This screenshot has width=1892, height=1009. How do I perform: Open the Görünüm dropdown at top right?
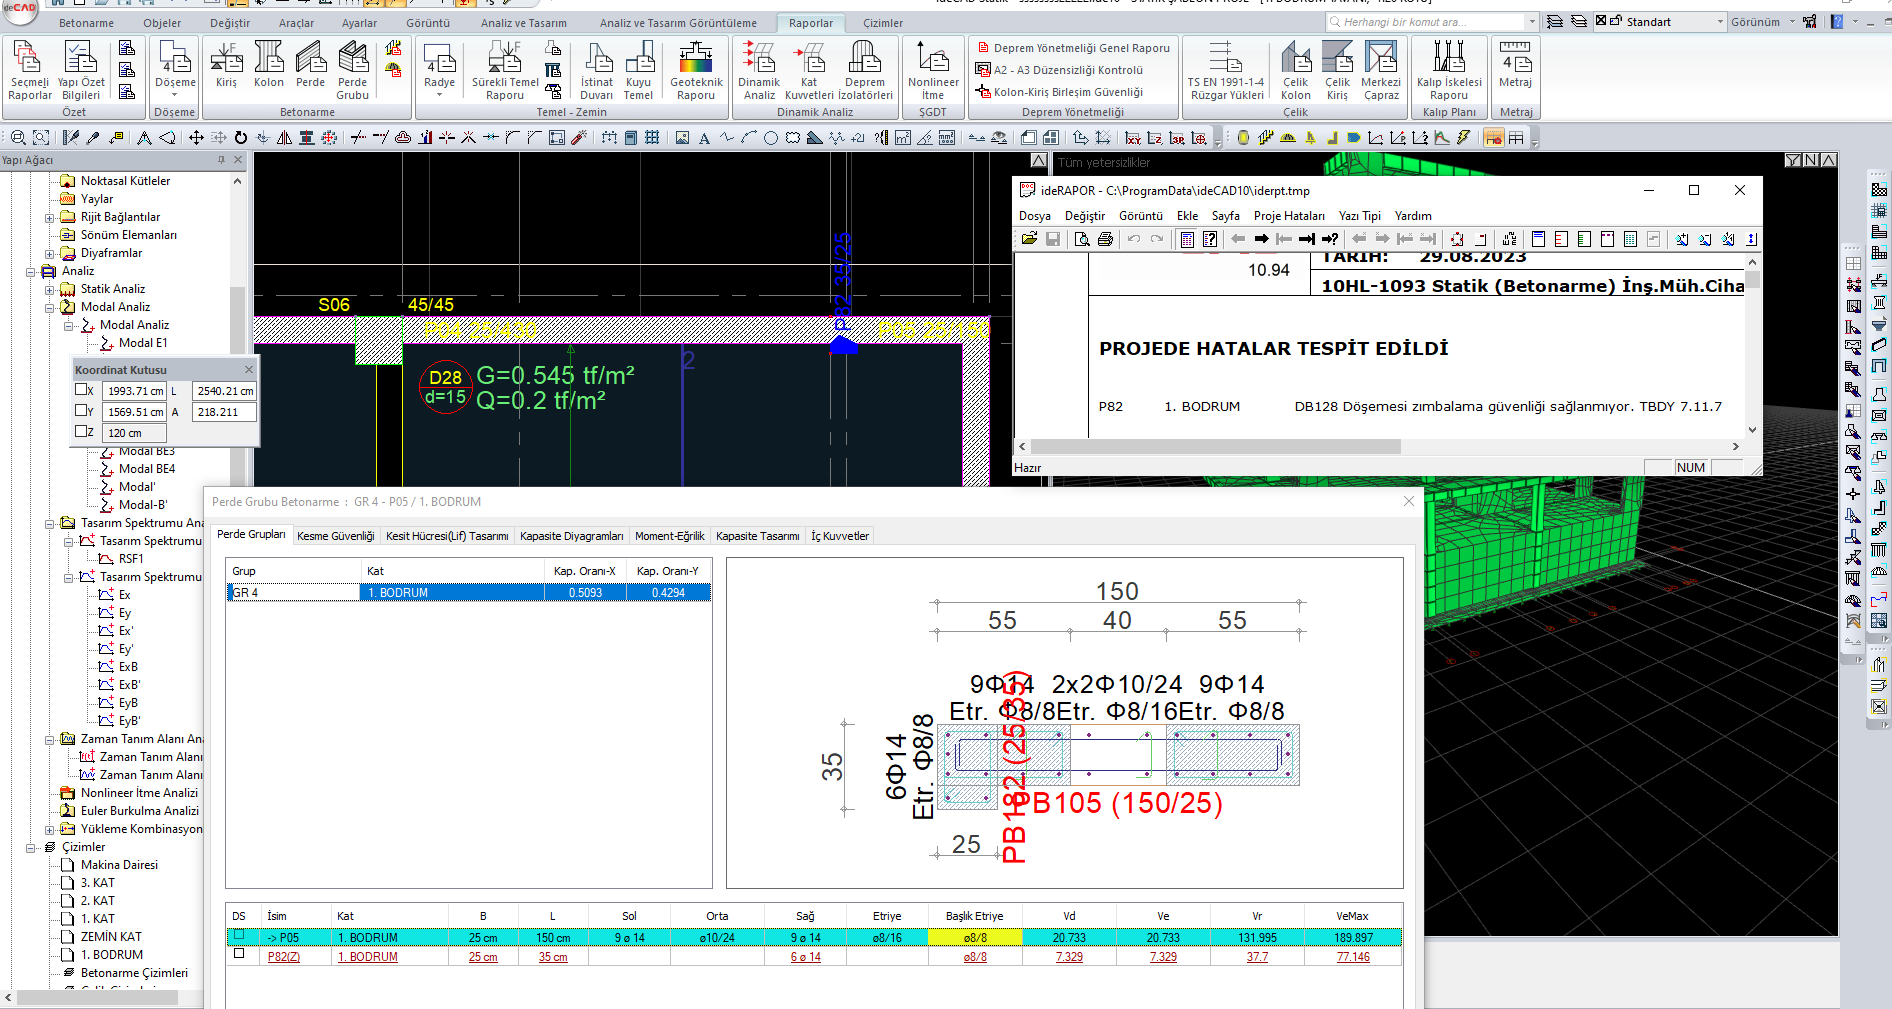pyautogui.click(x=1762, y=22)
